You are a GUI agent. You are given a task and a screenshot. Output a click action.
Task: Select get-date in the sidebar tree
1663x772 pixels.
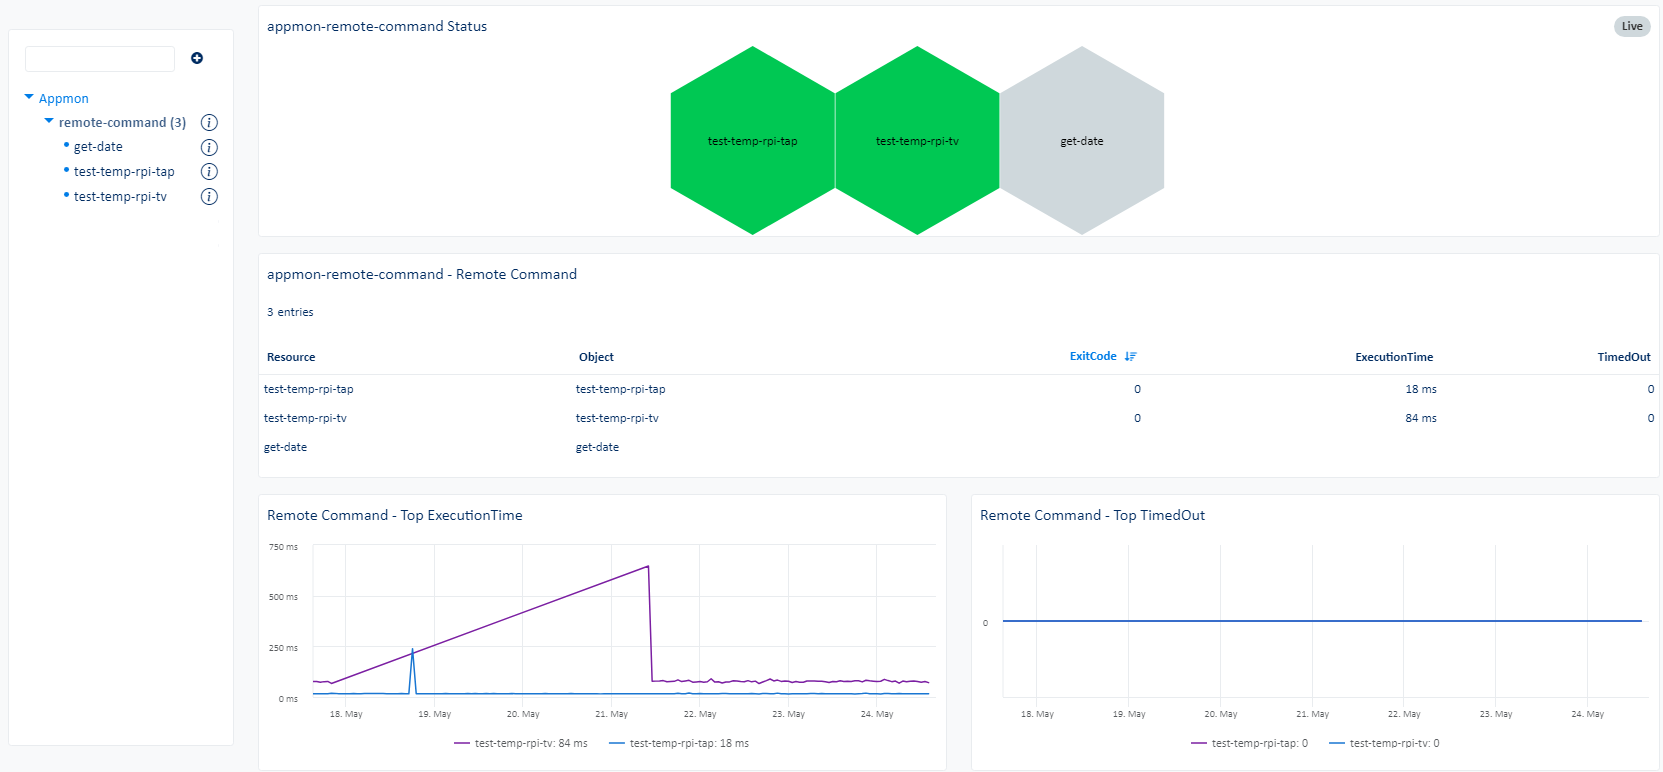click(98, 147)
